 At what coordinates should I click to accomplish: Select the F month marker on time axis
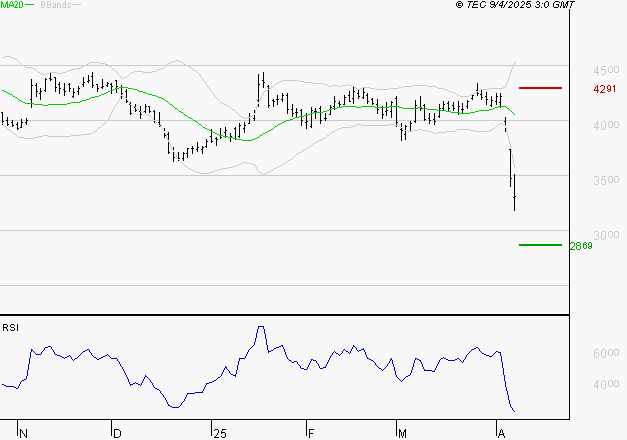(x=311, y=434)
